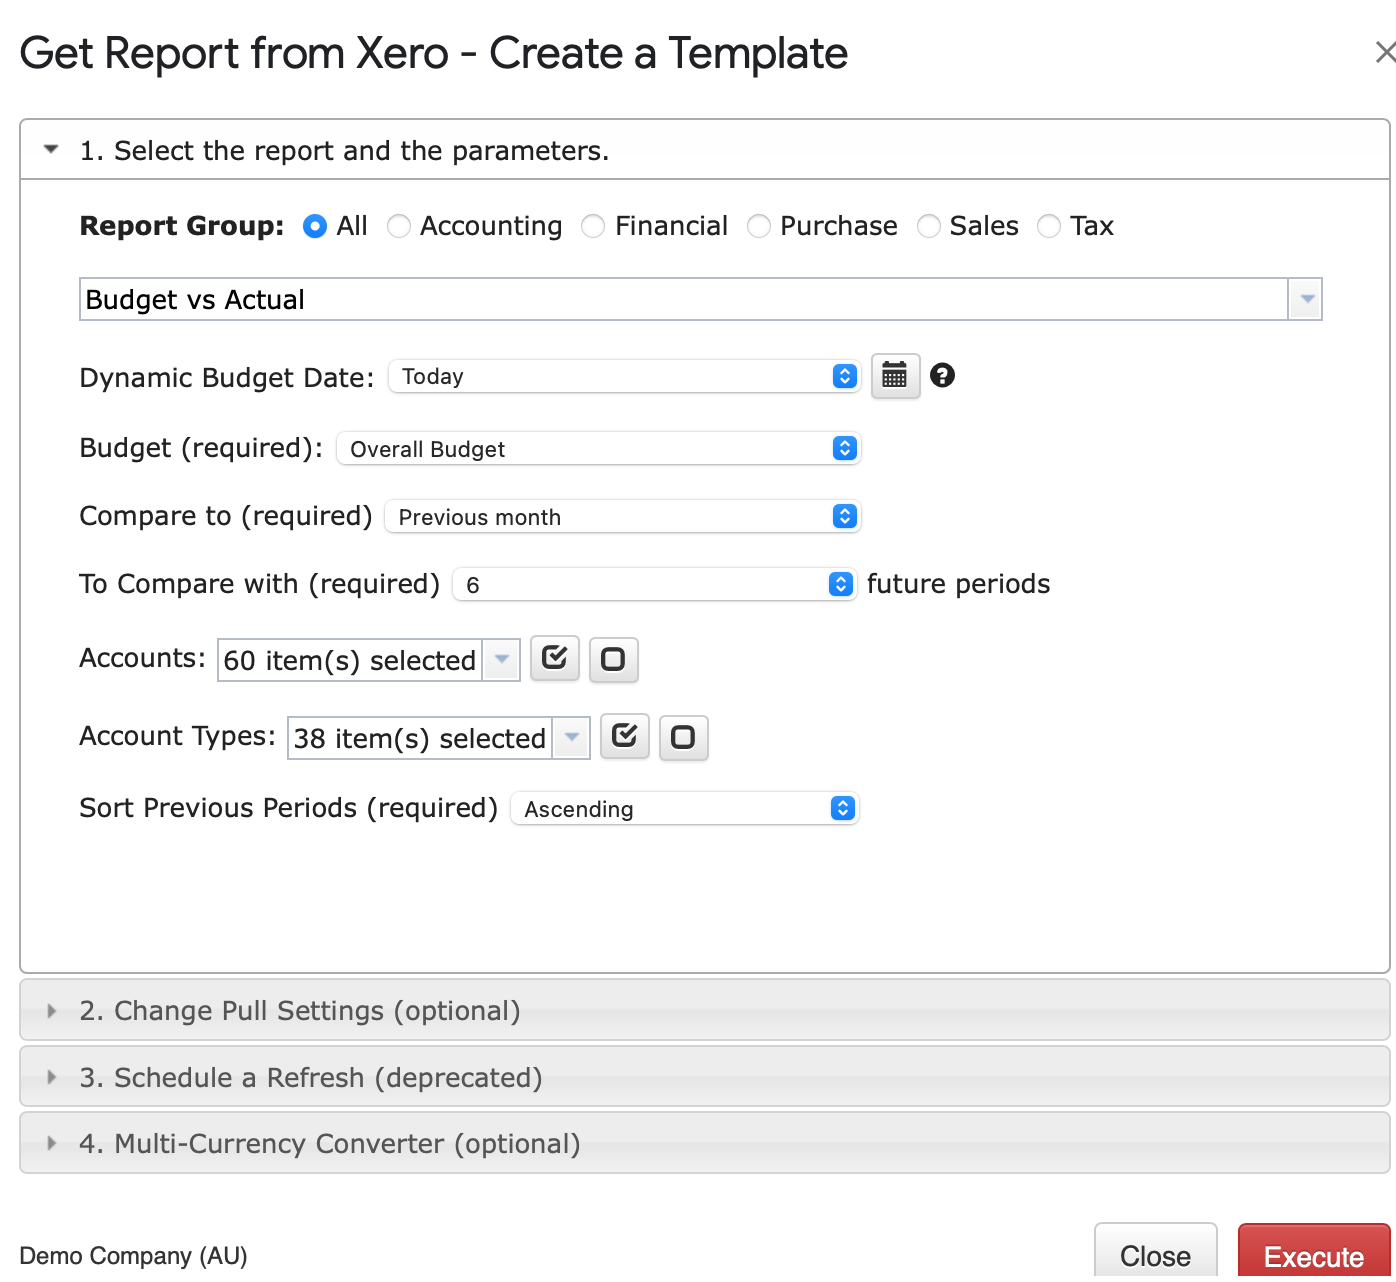Open the future periods number dropdown
The image size is (1396, 1282).
655,584
